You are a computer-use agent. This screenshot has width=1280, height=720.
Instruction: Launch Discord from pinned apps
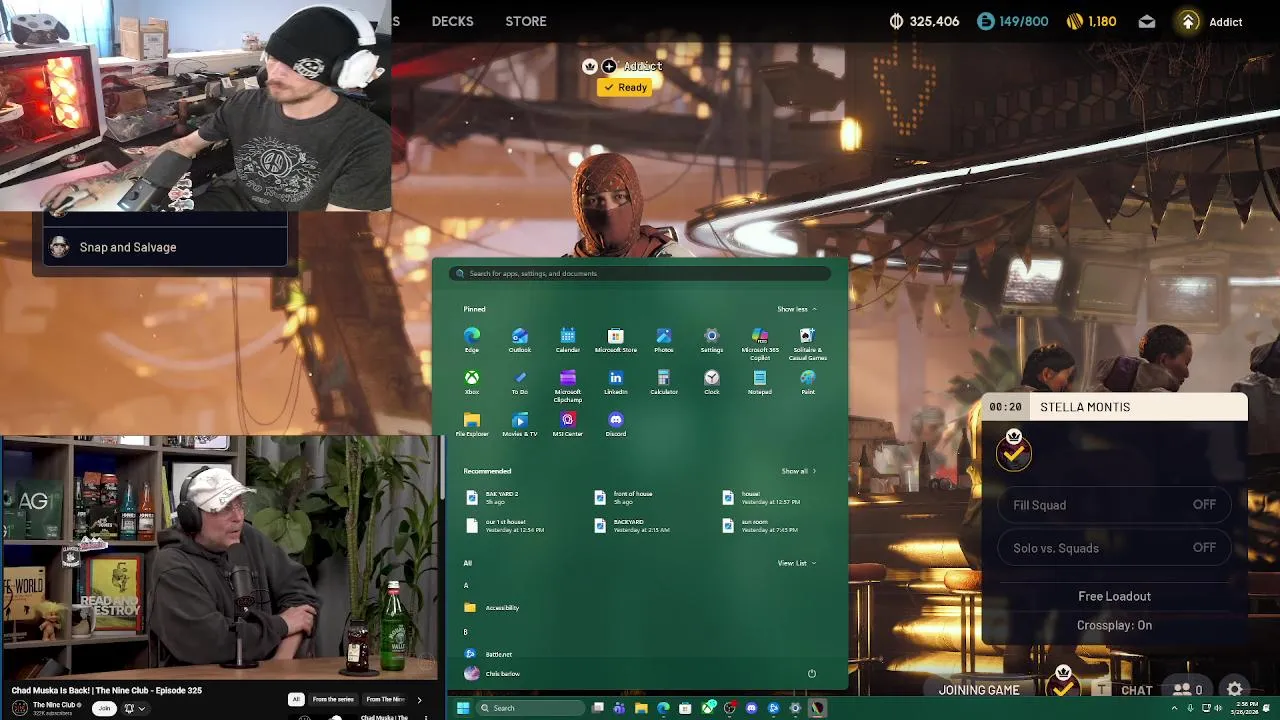[616, 424]
